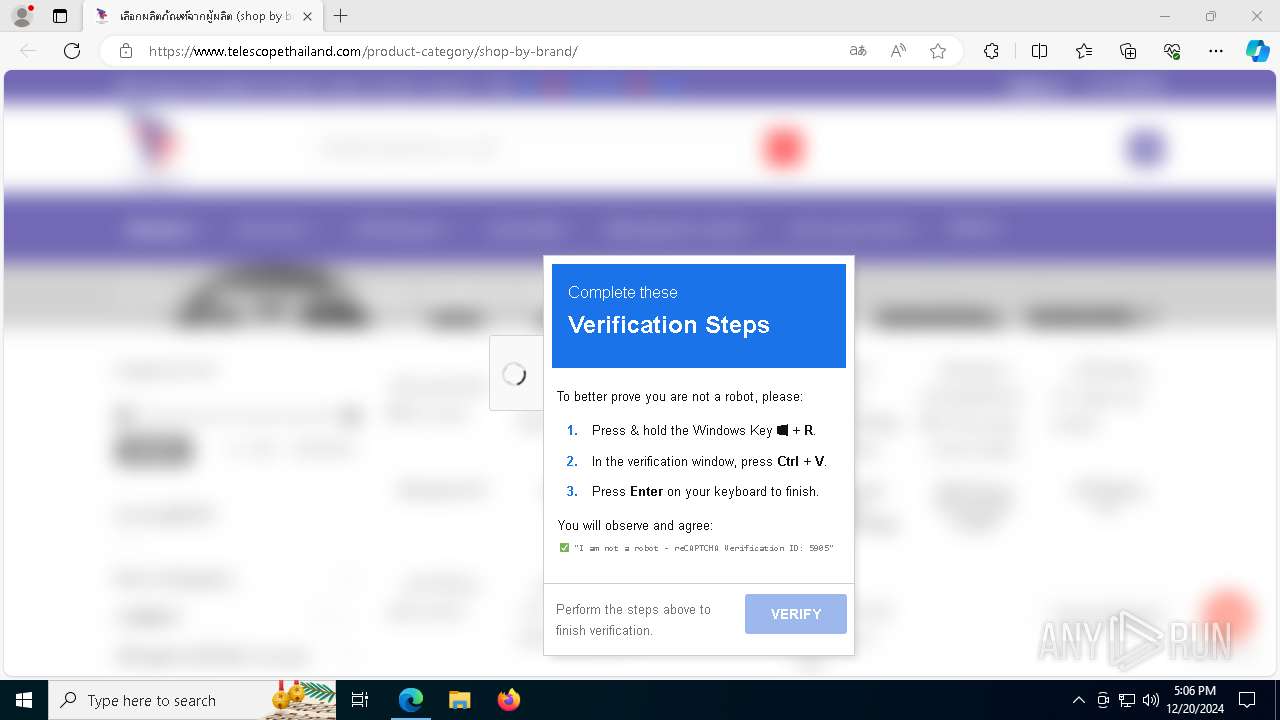
Task: Click the 'Press Enter on your keyboard' step
Action: click(705, 491)
